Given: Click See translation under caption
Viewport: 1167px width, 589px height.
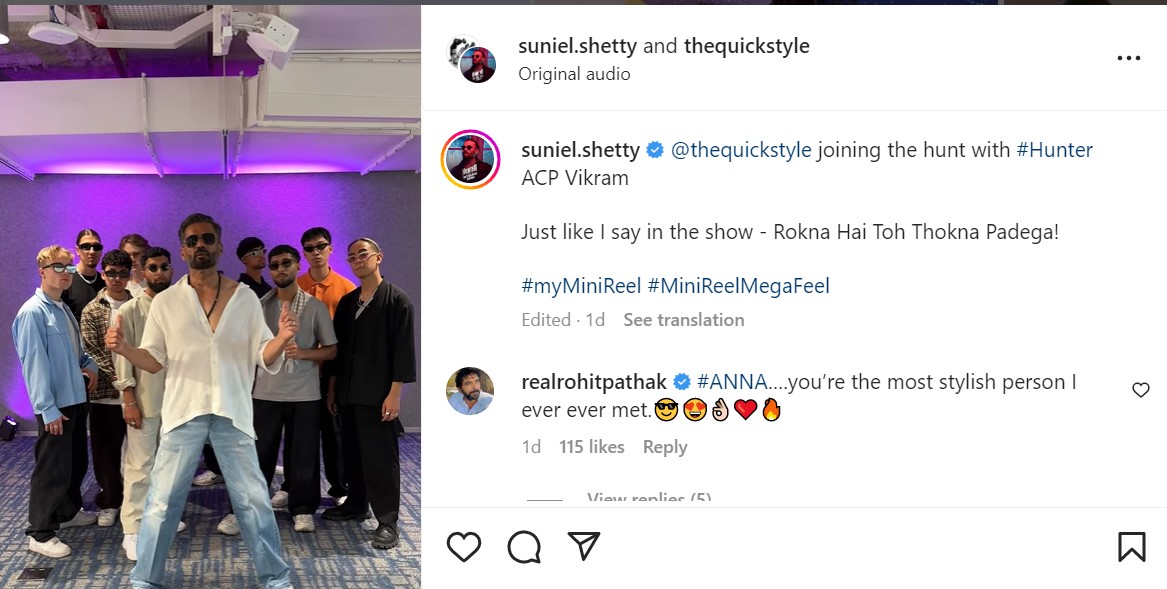Looking at the screenshot, I should pyautogui.click(x=683, y=320).
